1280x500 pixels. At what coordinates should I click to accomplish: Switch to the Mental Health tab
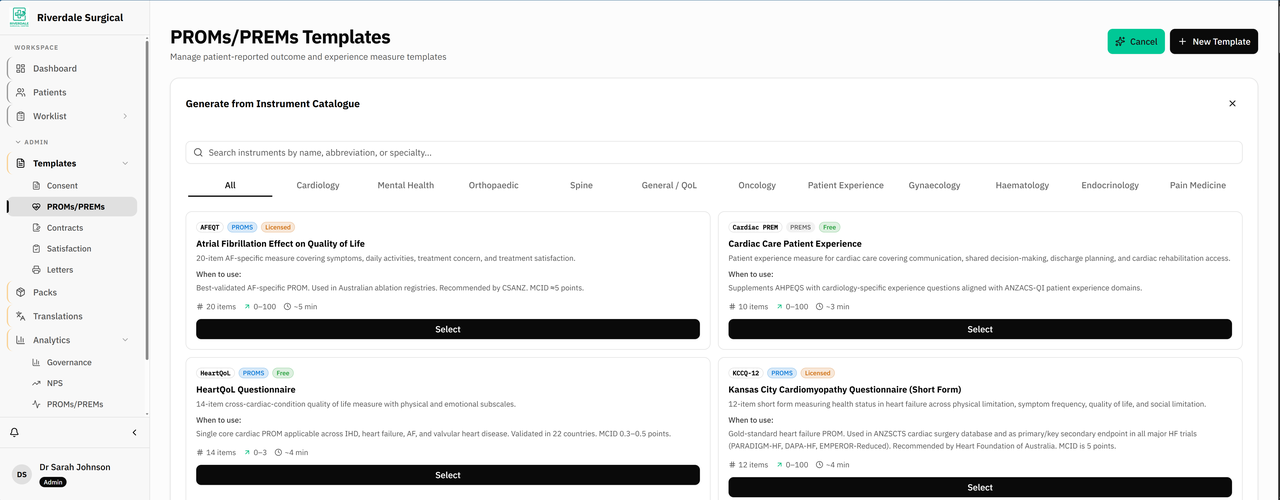click(406, 185)
